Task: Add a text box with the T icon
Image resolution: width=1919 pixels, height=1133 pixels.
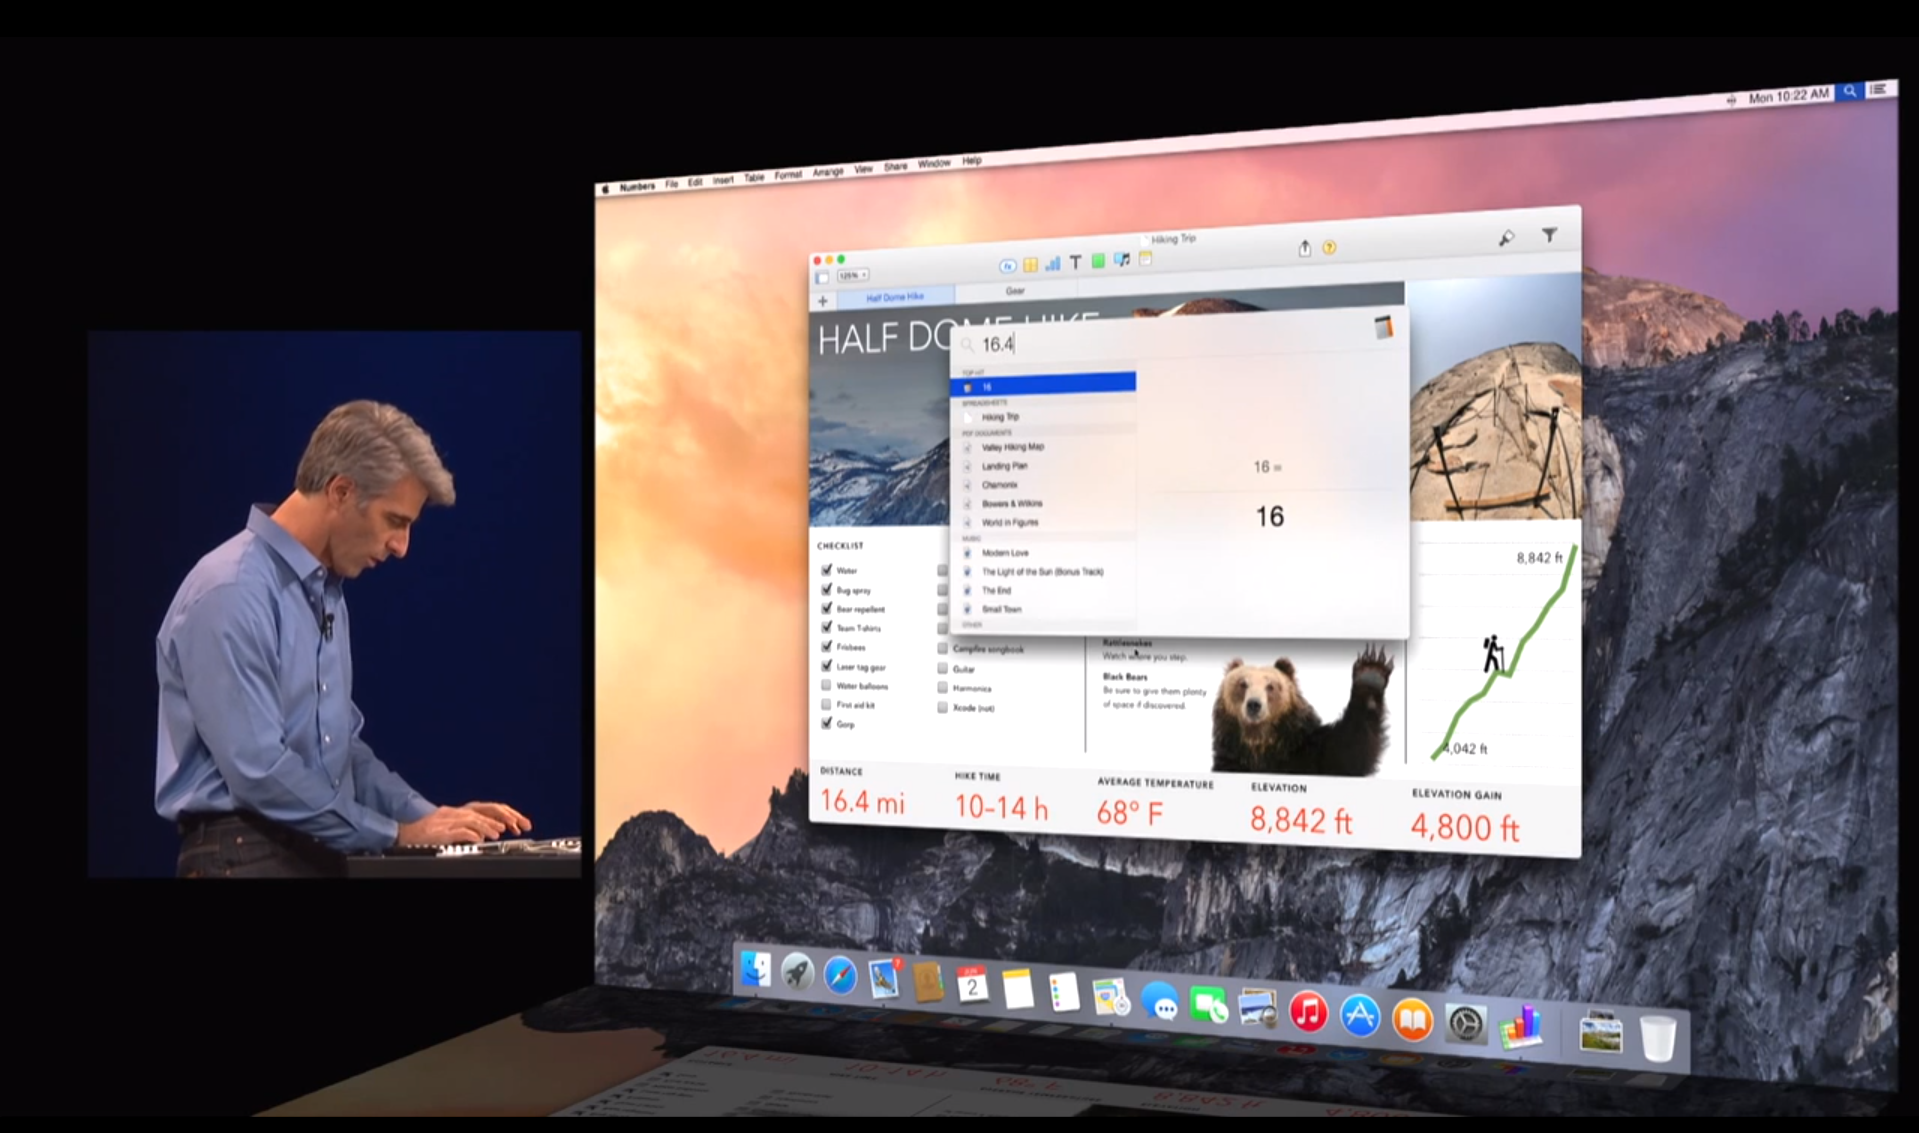Action: 1075,263
